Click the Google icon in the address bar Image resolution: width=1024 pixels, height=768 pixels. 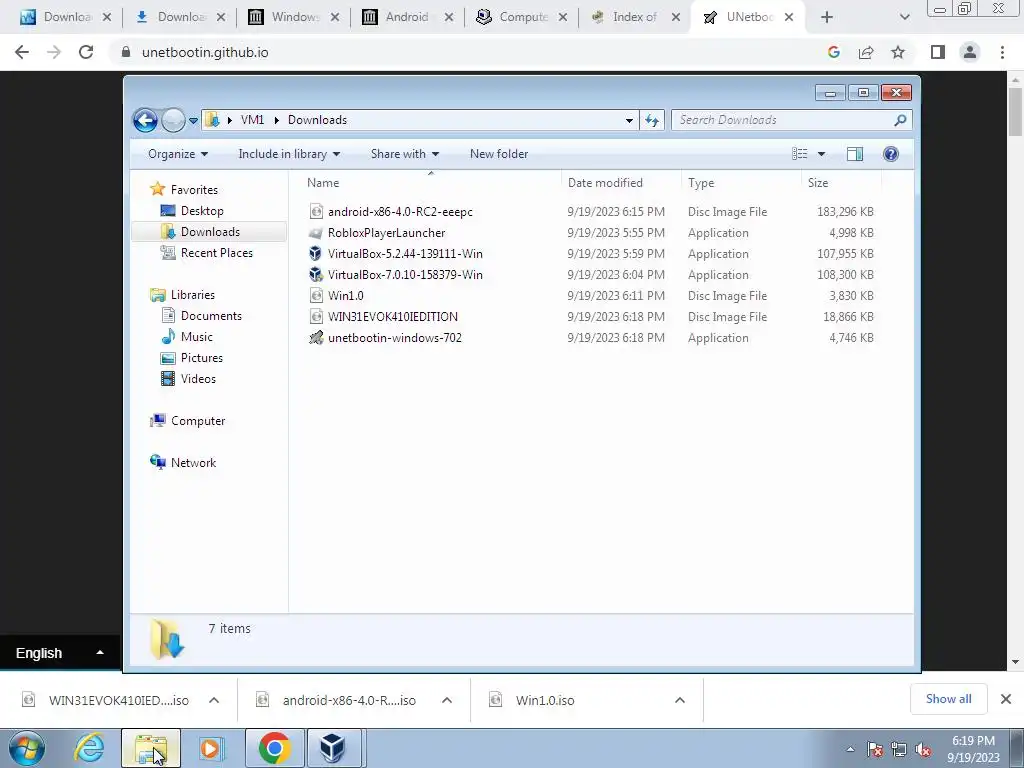coord(834,52)
